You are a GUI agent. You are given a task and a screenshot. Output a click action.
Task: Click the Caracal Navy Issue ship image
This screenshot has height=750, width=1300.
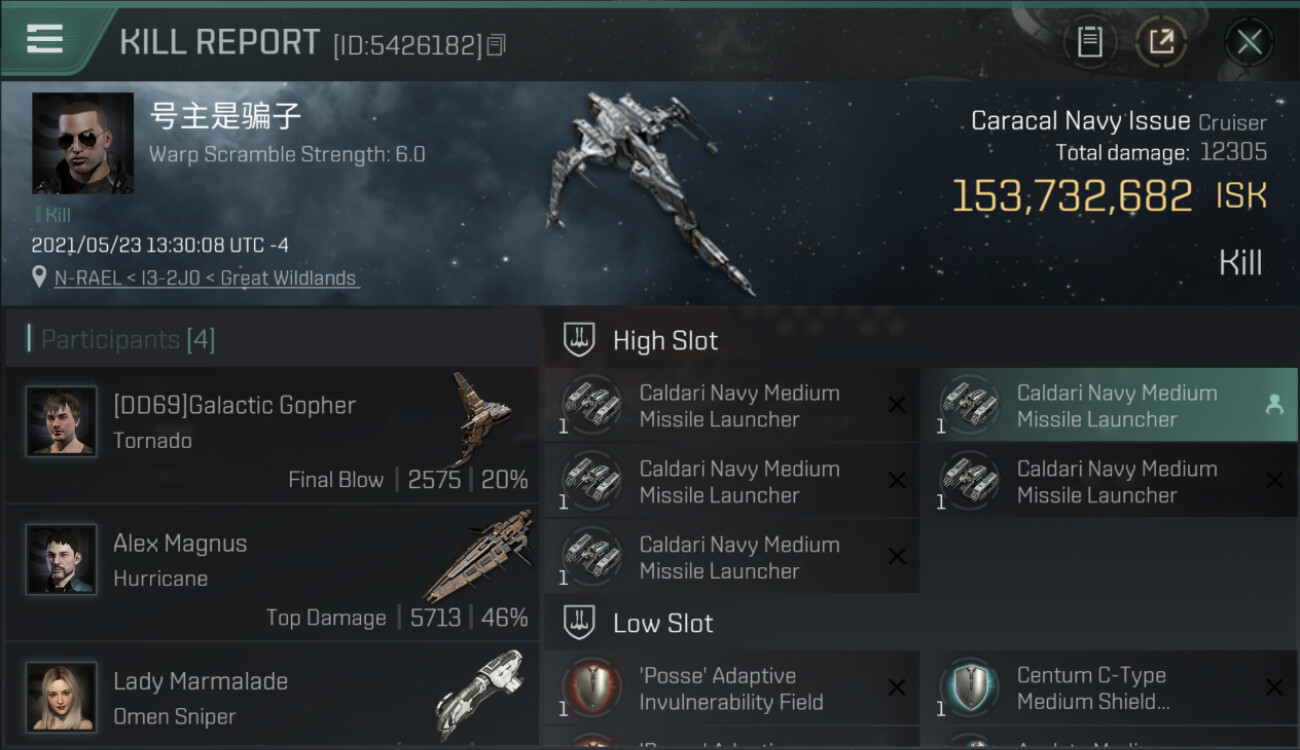(660, 190)
